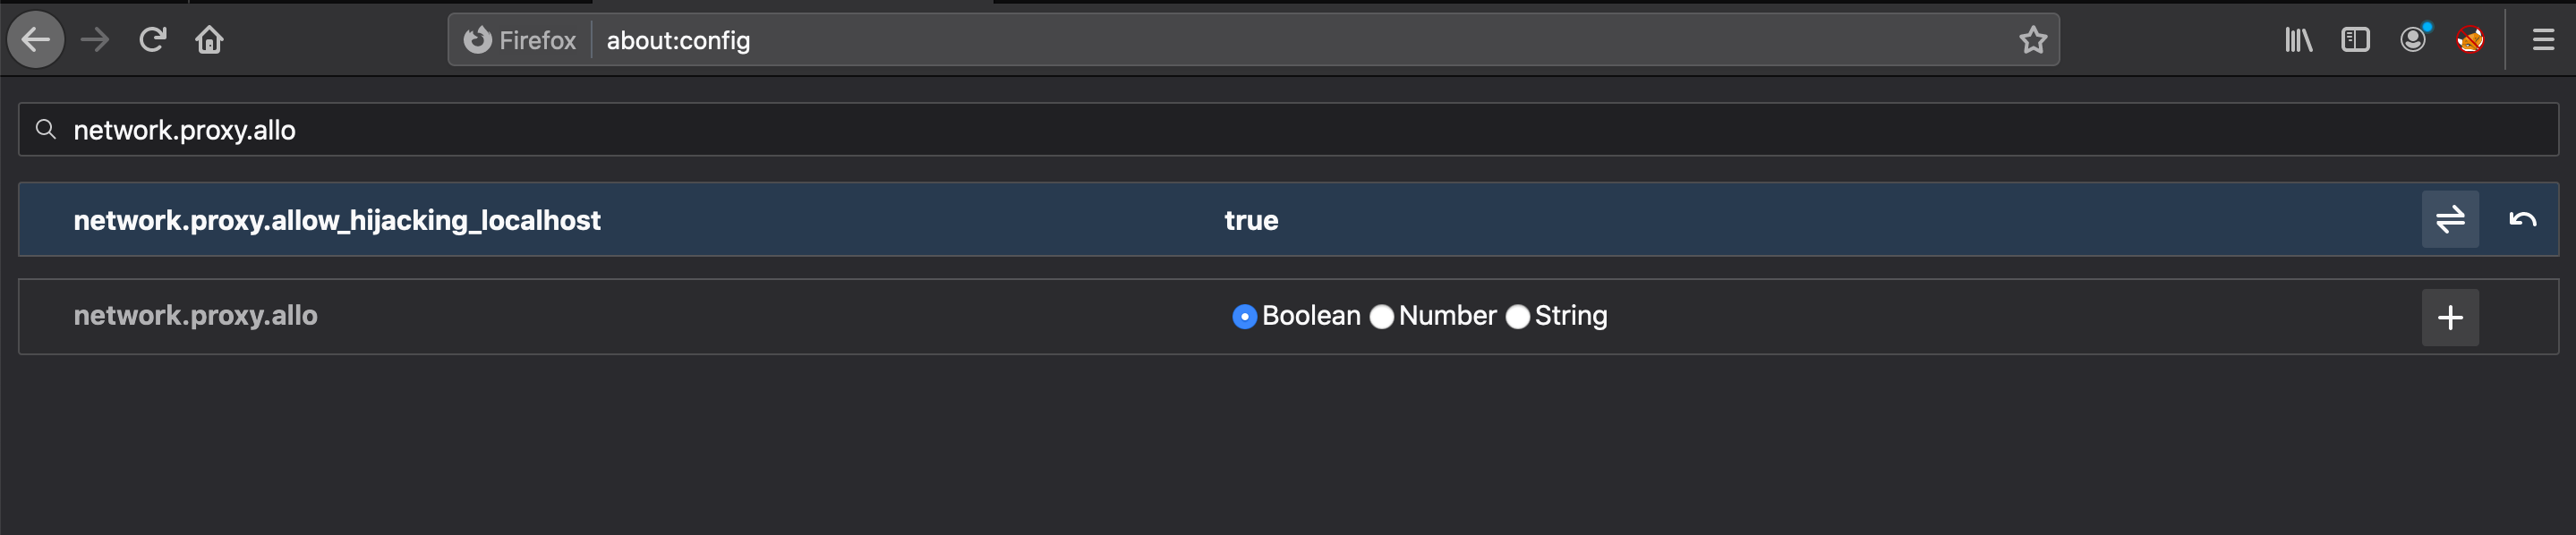
Task: Add the new network.proxy.allo preference
Action: (2449, 318)
